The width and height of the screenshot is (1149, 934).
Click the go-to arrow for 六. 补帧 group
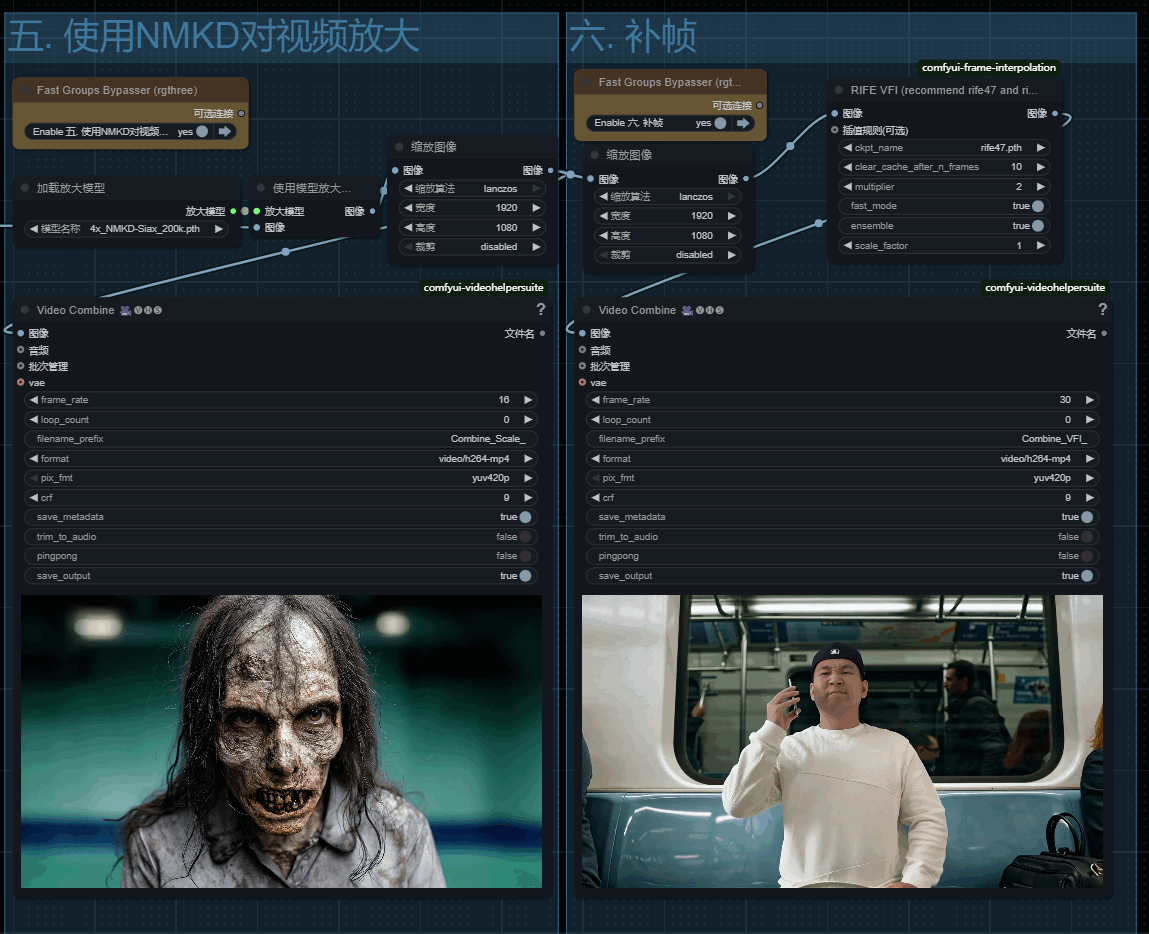(743, 123)
